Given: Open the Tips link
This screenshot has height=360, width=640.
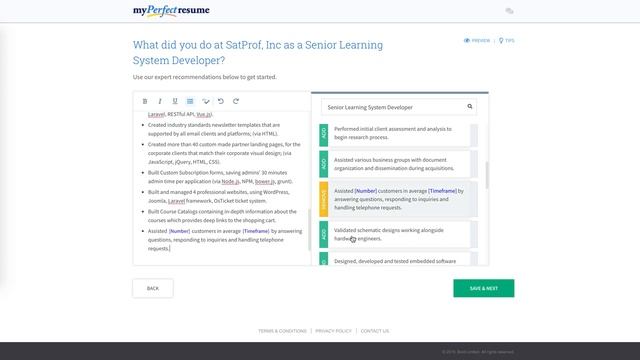Looking at the screenshot, I should pos(507,40).
